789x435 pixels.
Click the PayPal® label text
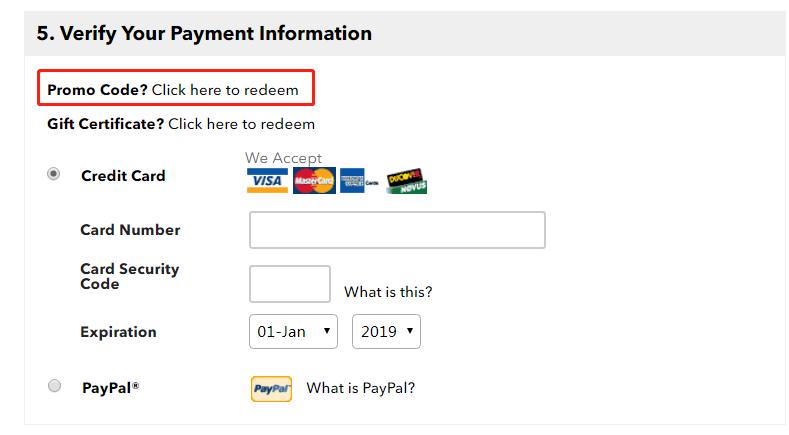click(x=111, y=388)
